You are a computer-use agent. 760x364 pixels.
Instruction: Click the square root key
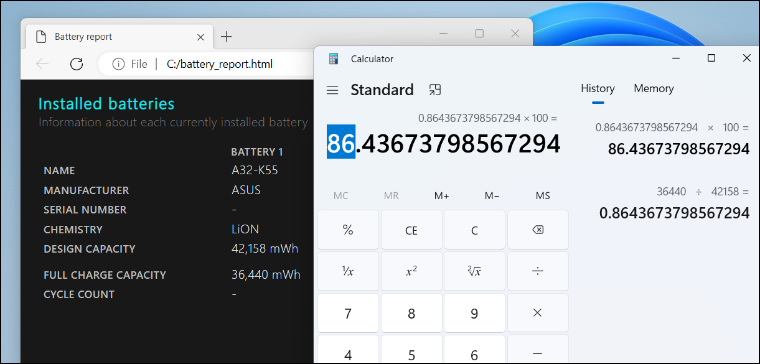click(475, 271)
